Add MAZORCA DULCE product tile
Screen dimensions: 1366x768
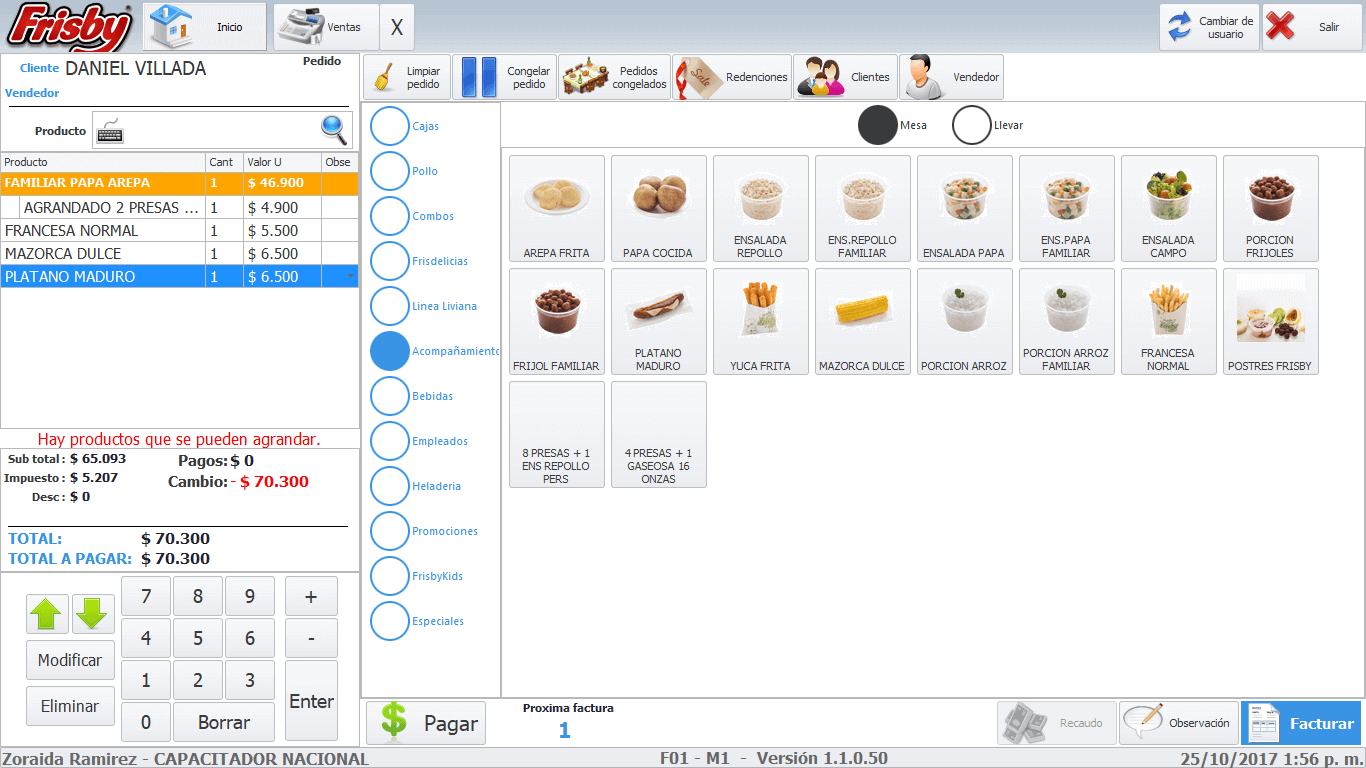point(863,321)
